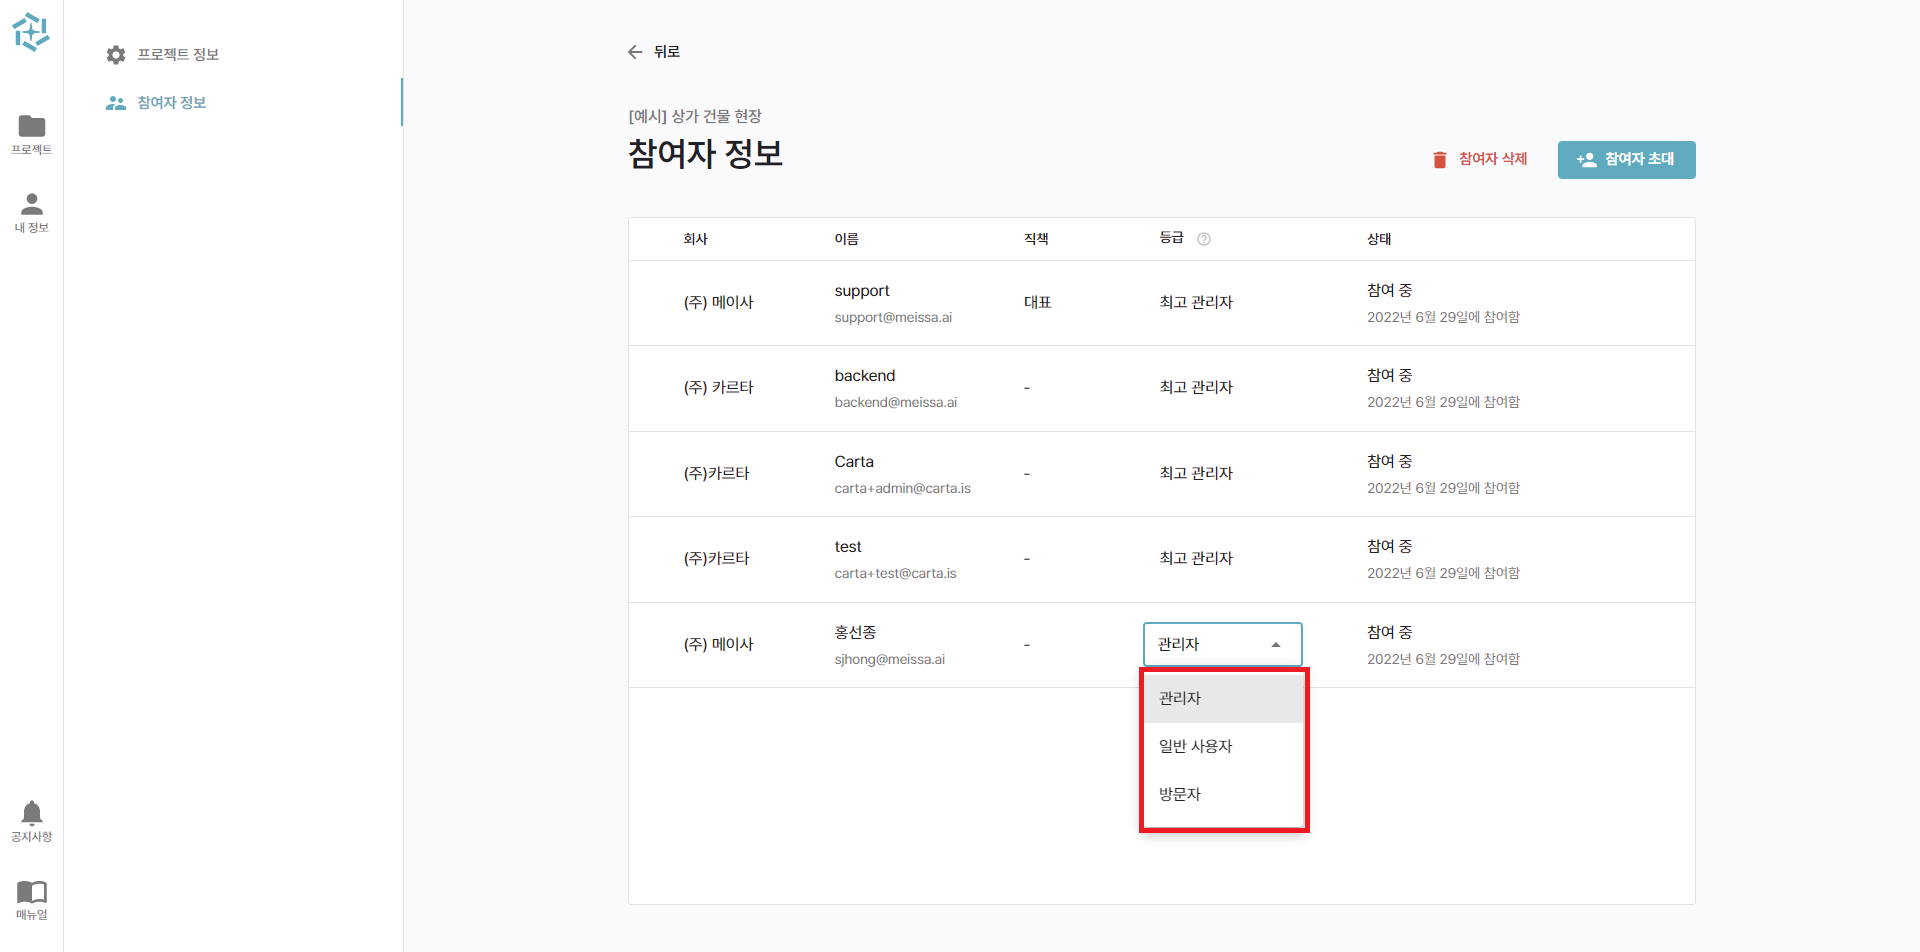Click the 참여자 초대 invite button
The height and width of the screenshot is (952, 1920).
(x=1626, y=159)
